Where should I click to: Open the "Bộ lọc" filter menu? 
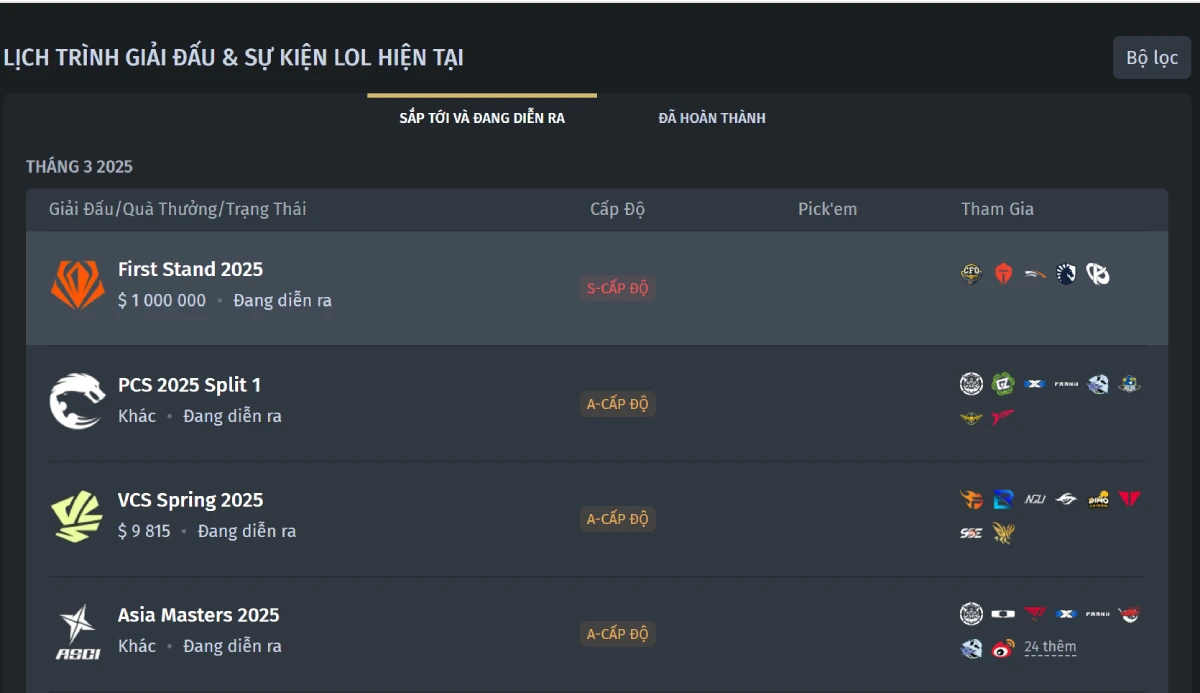pos(1152,58)
